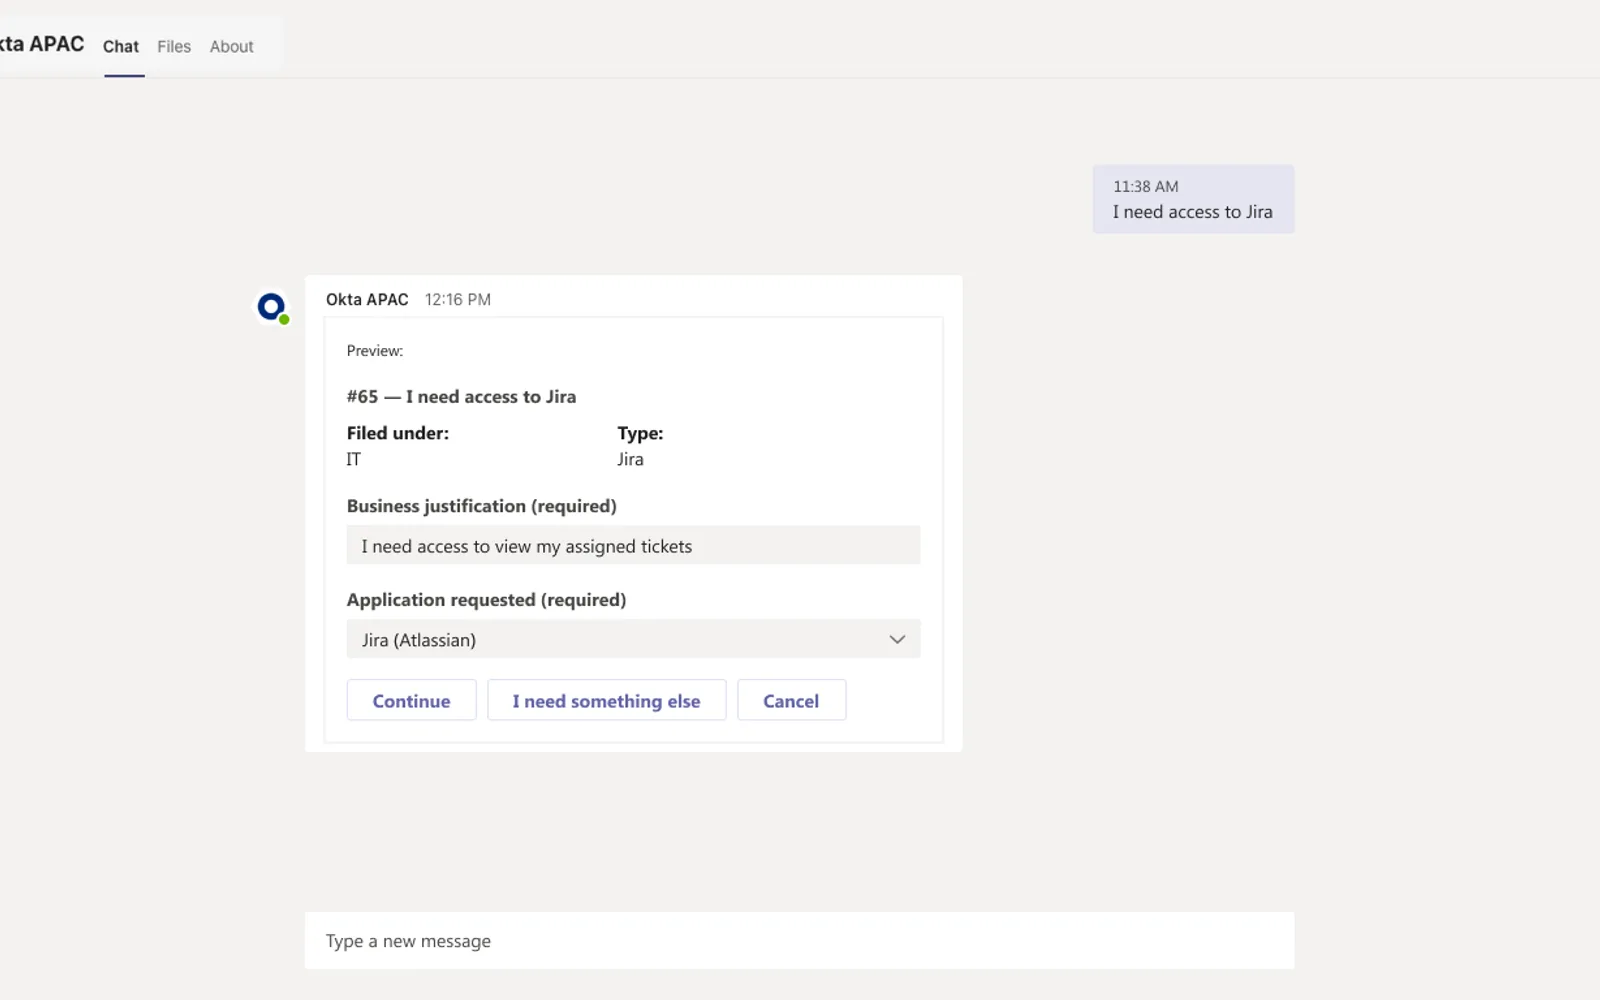This screenshot has width=1600, height=1000.
Task: Switch to the Files tab
Action: click(174, 46)
